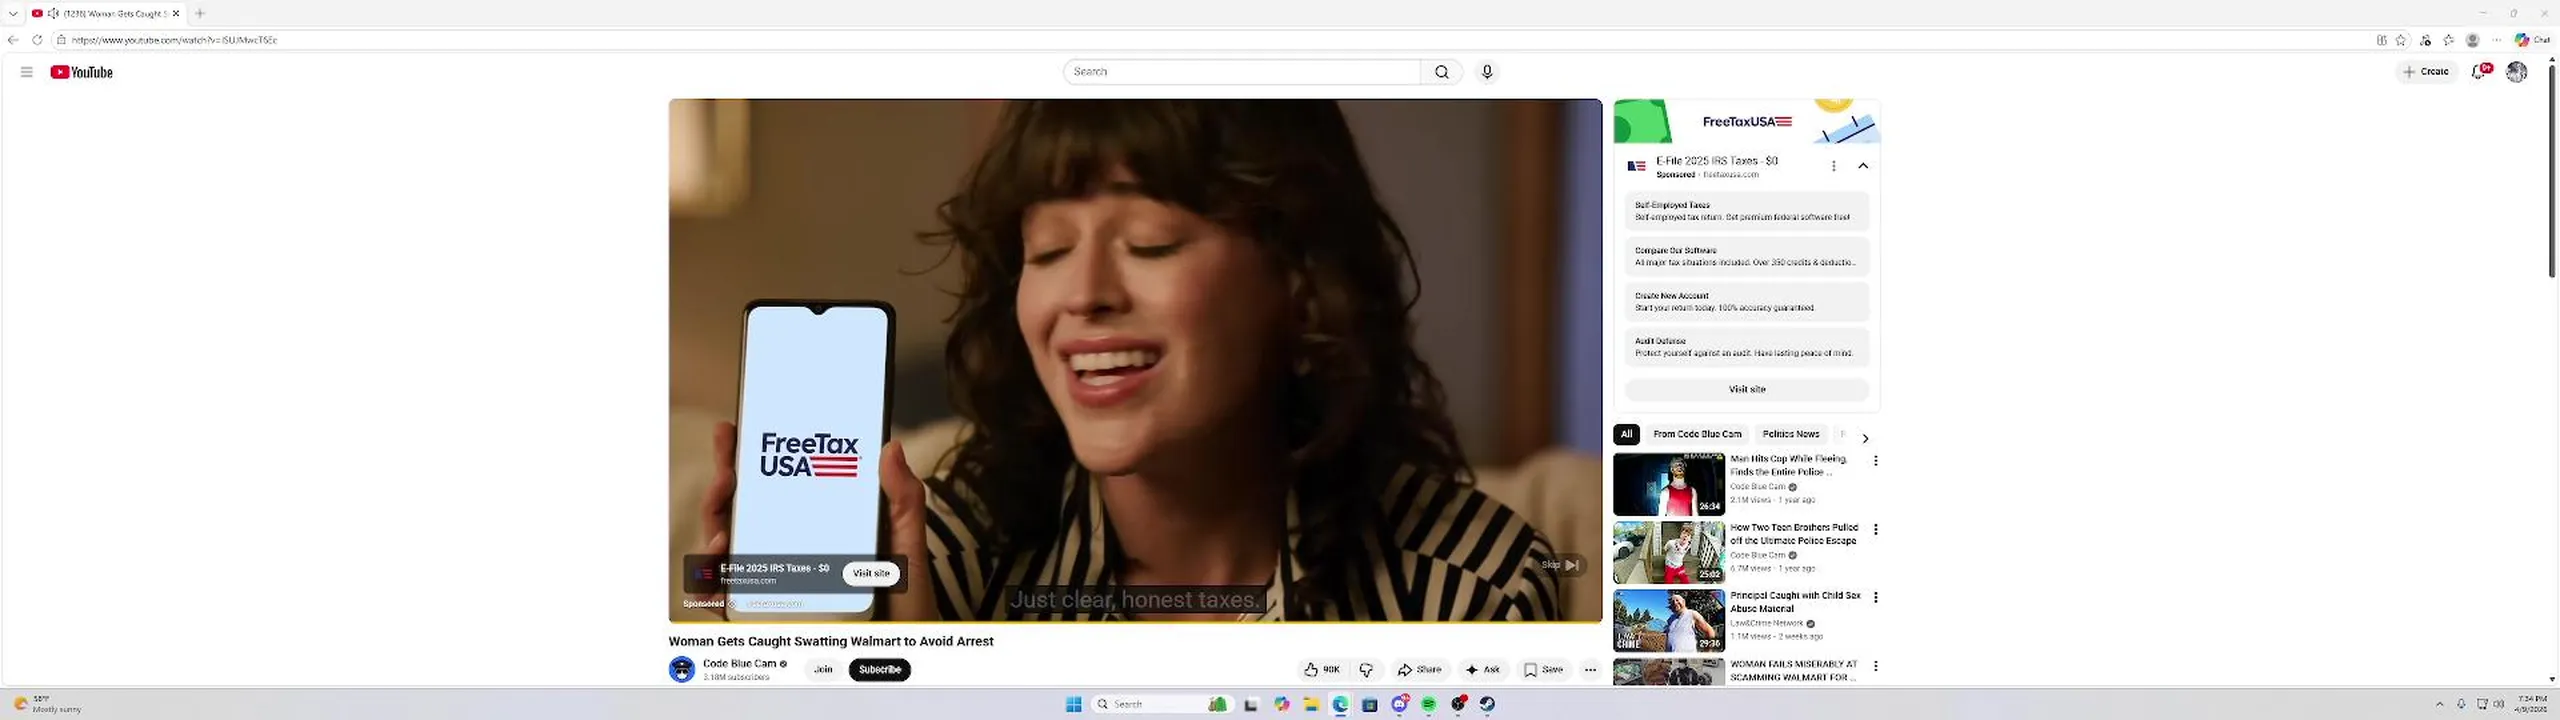2560x720 pixels.
Task: Save the video to a playlist
Action: point(1543,670)
